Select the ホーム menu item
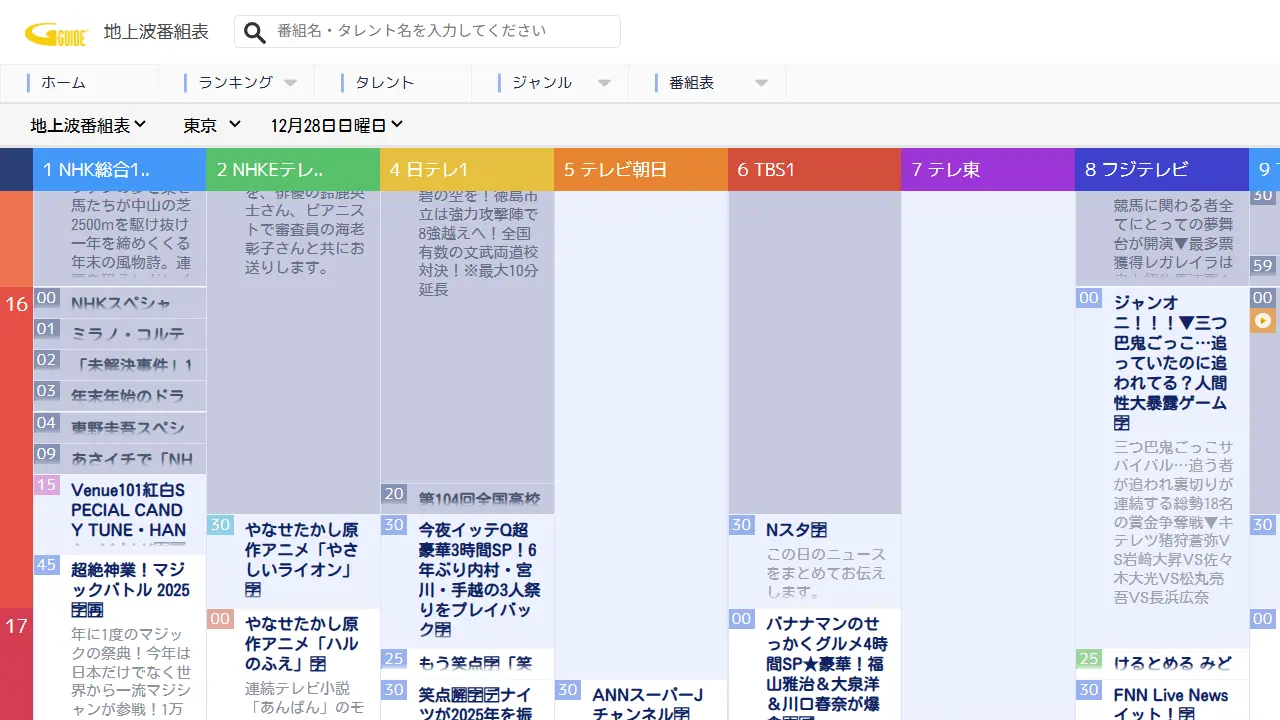The height and width of the screenshot is (720, 1280). click(x=60, y=82)
